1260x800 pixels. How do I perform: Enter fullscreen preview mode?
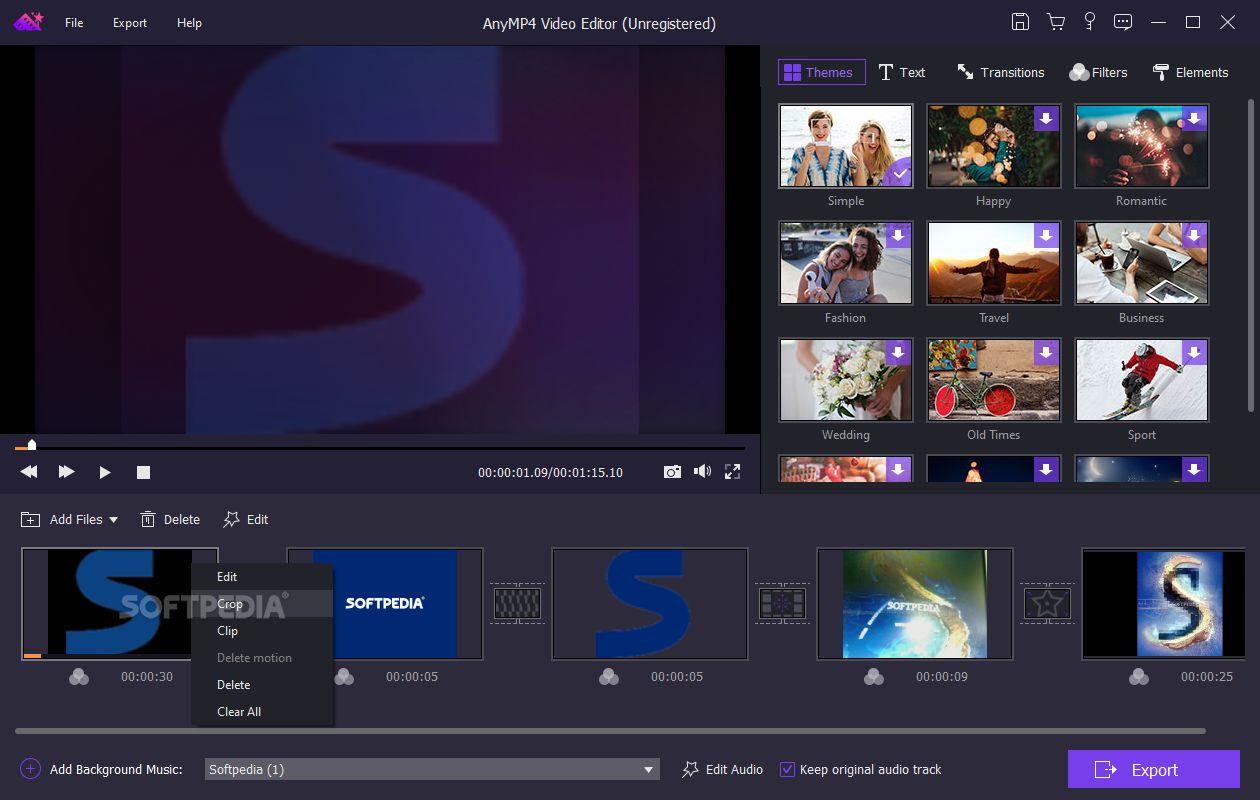[732, 471]
